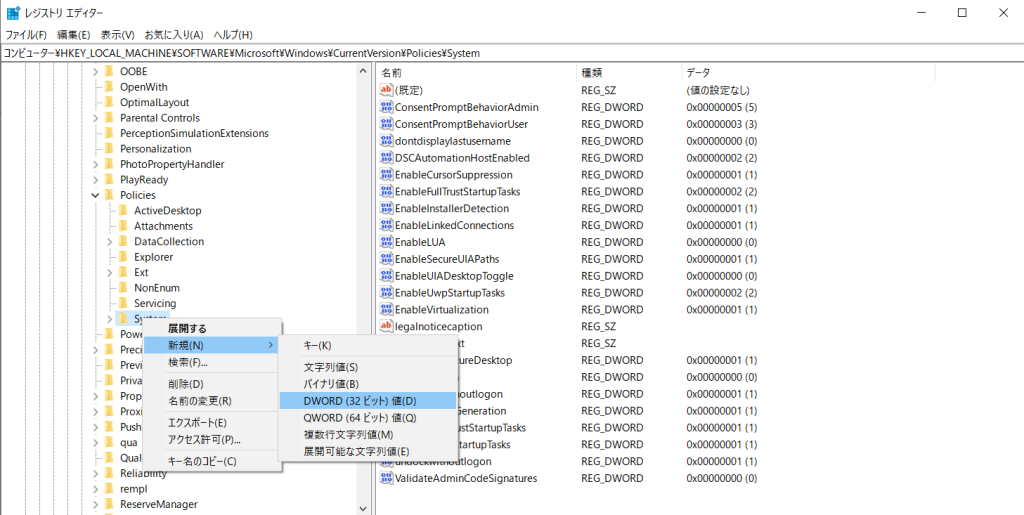The width and height of the screenshot is (1024, 515).
Task: Open the ファイル(F) menu
Action: 26,35
